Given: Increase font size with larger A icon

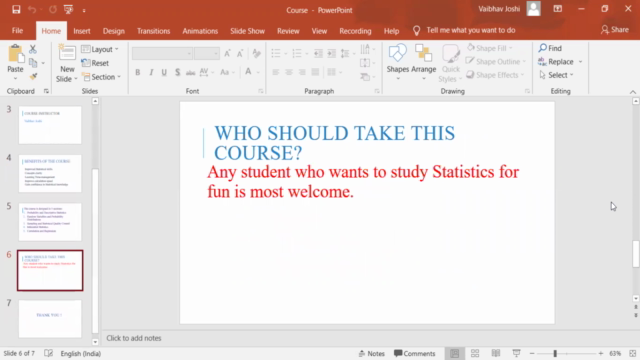Looking at the screenshot, I should [x=227, y=53].
